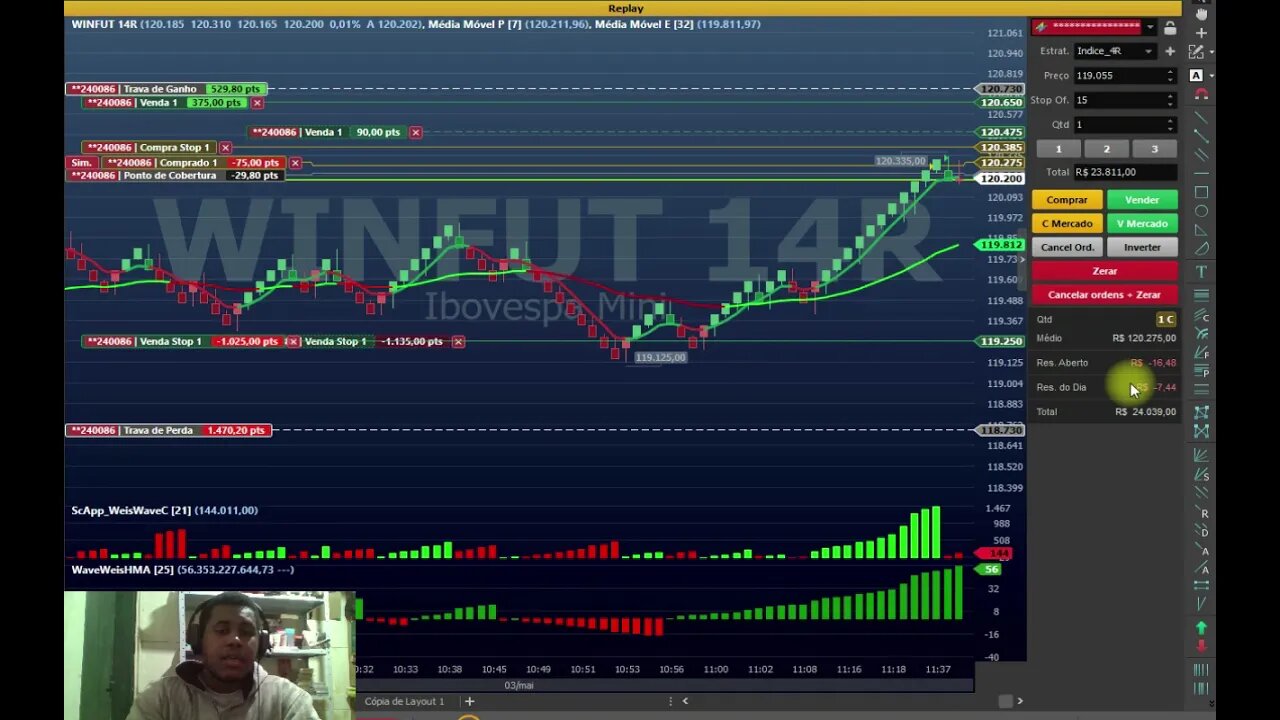The image size is (1280, 720).
Task: Click the '1 C' position quantity badge
Action: click(x=1166, y=319)
